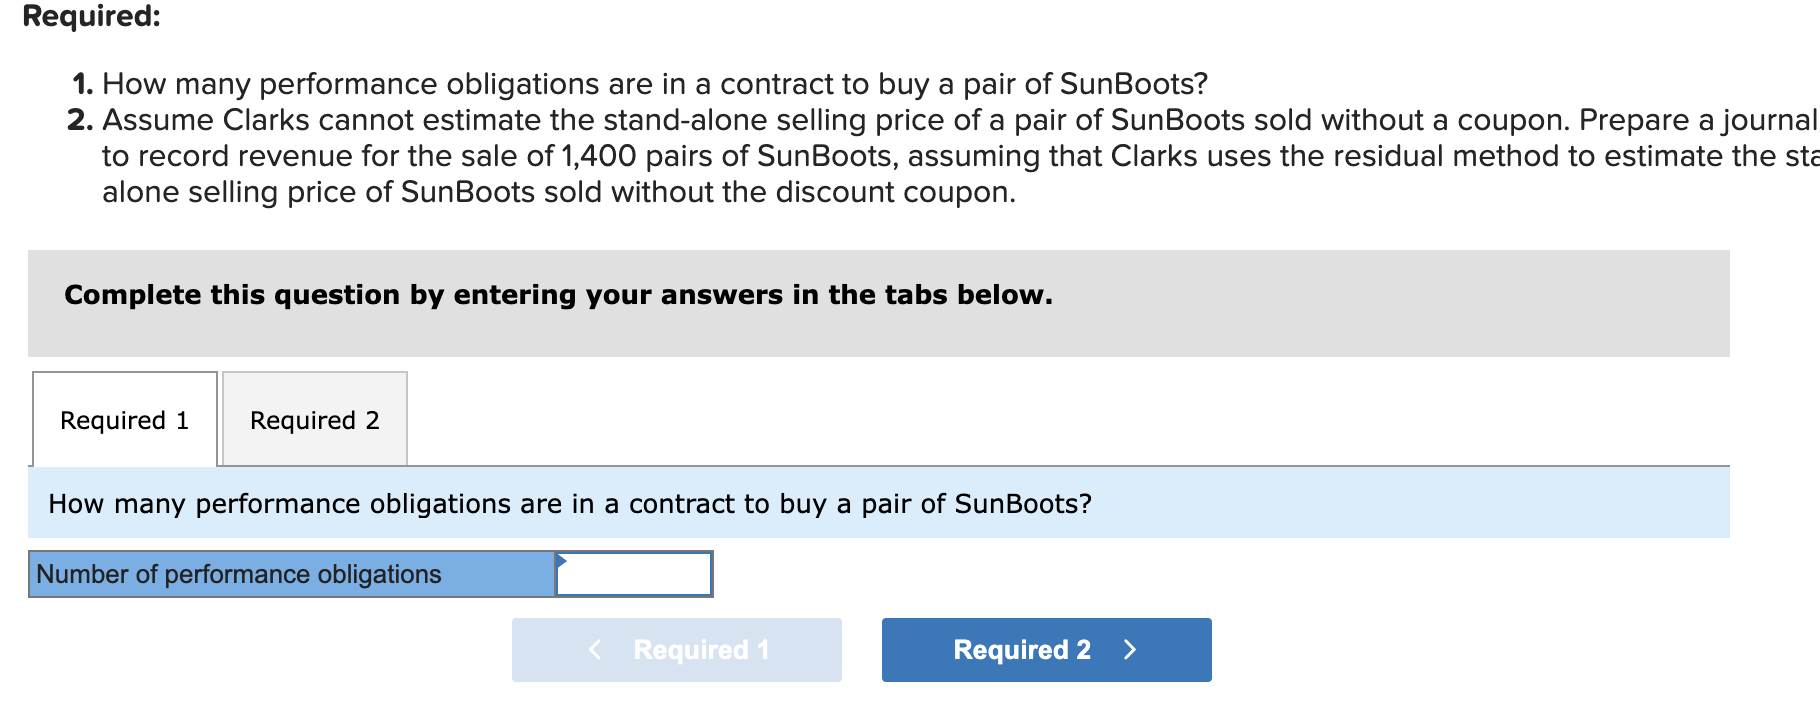
Task: Click the performance obligations answer field
Action: (634, 574)
